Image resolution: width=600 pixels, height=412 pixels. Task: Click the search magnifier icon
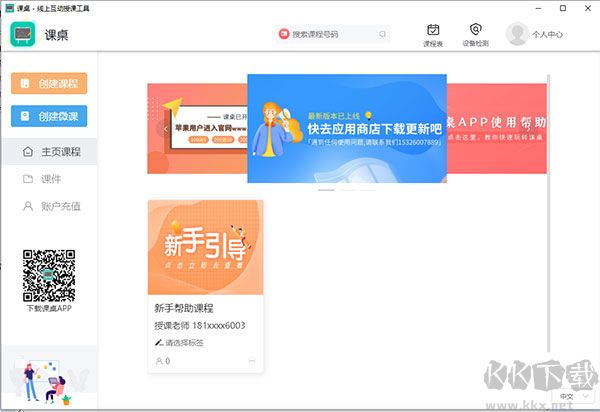point(382,34)
